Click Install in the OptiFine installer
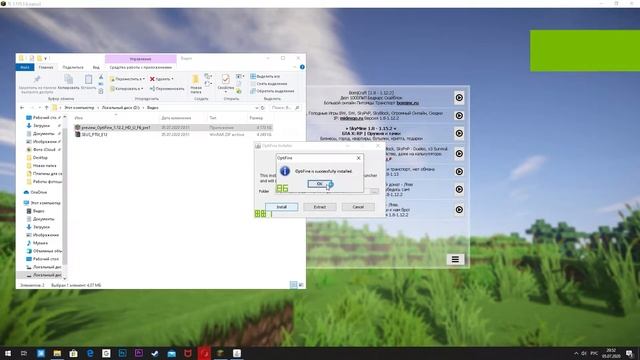 click(282, 207)
